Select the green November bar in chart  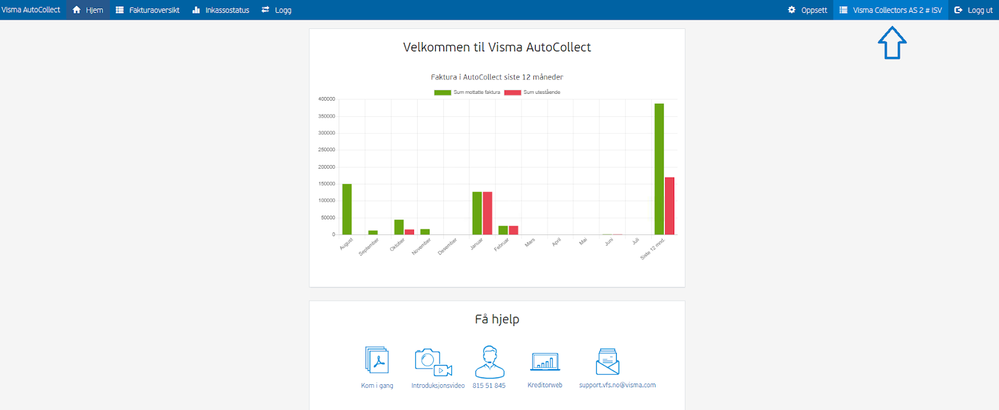pyautogui.click(x=425, y=232)
